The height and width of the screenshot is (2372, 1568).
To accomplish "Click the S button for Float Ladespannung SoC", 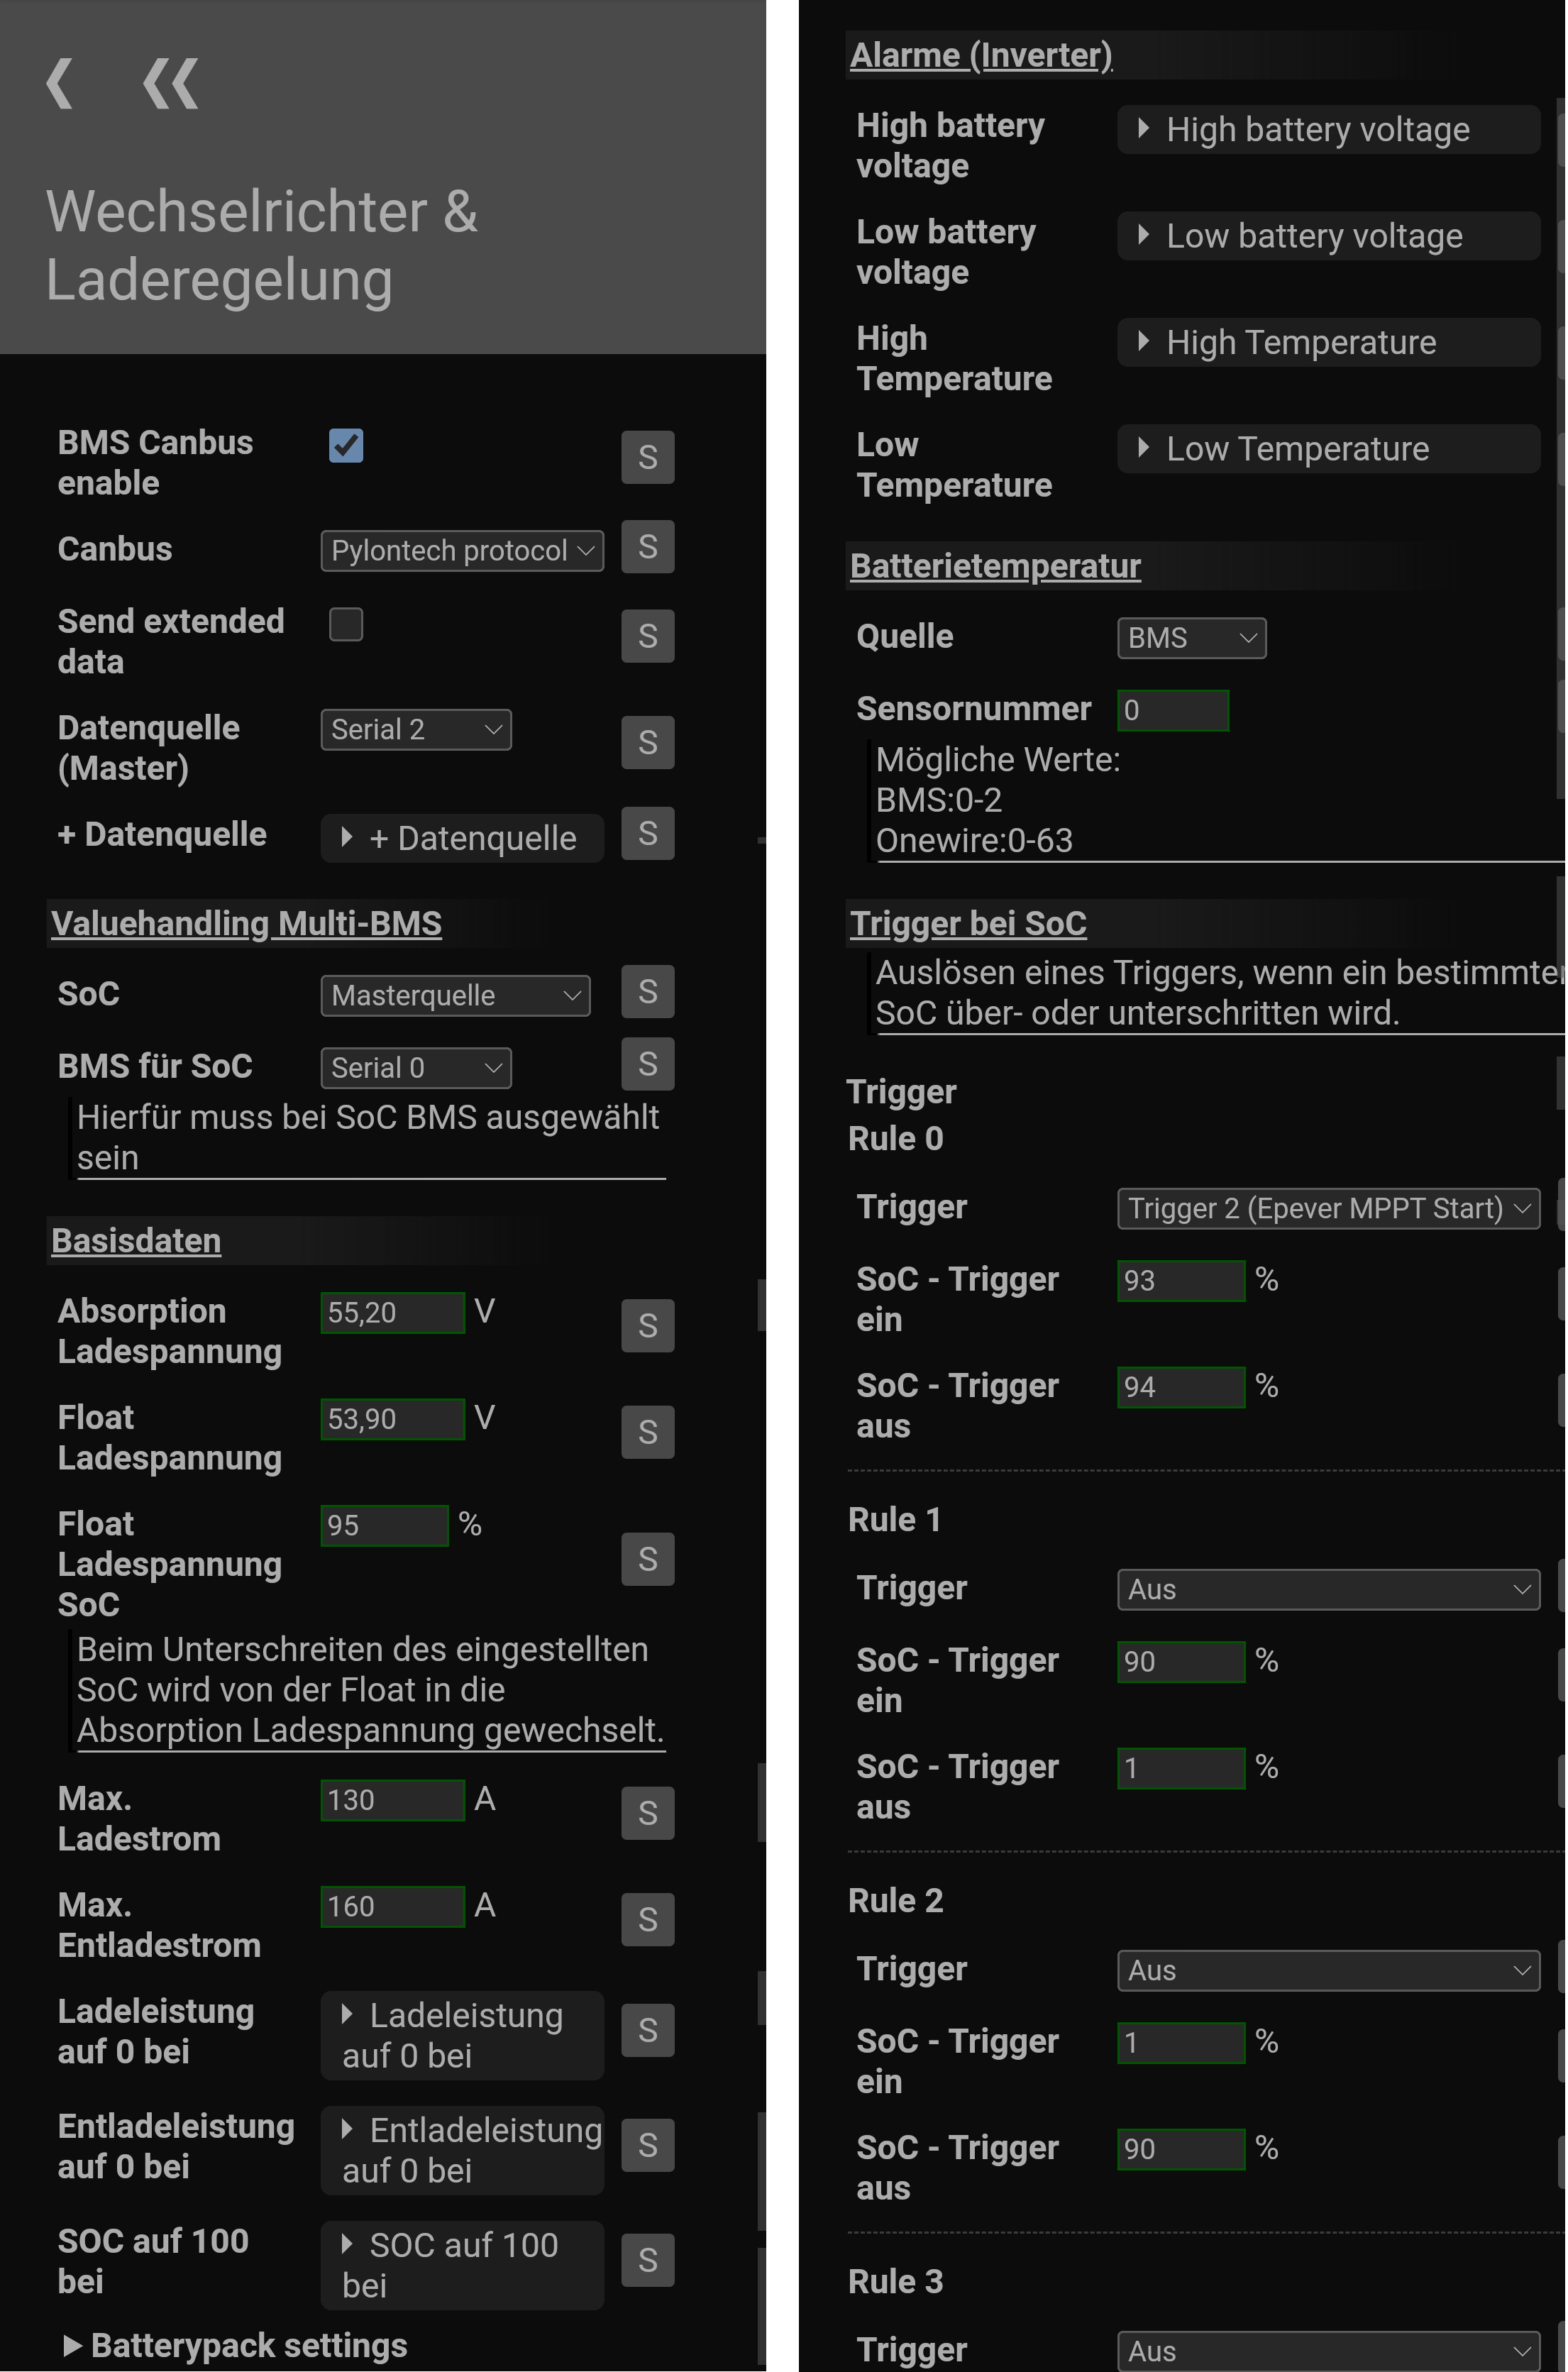I will [647, 1559].
